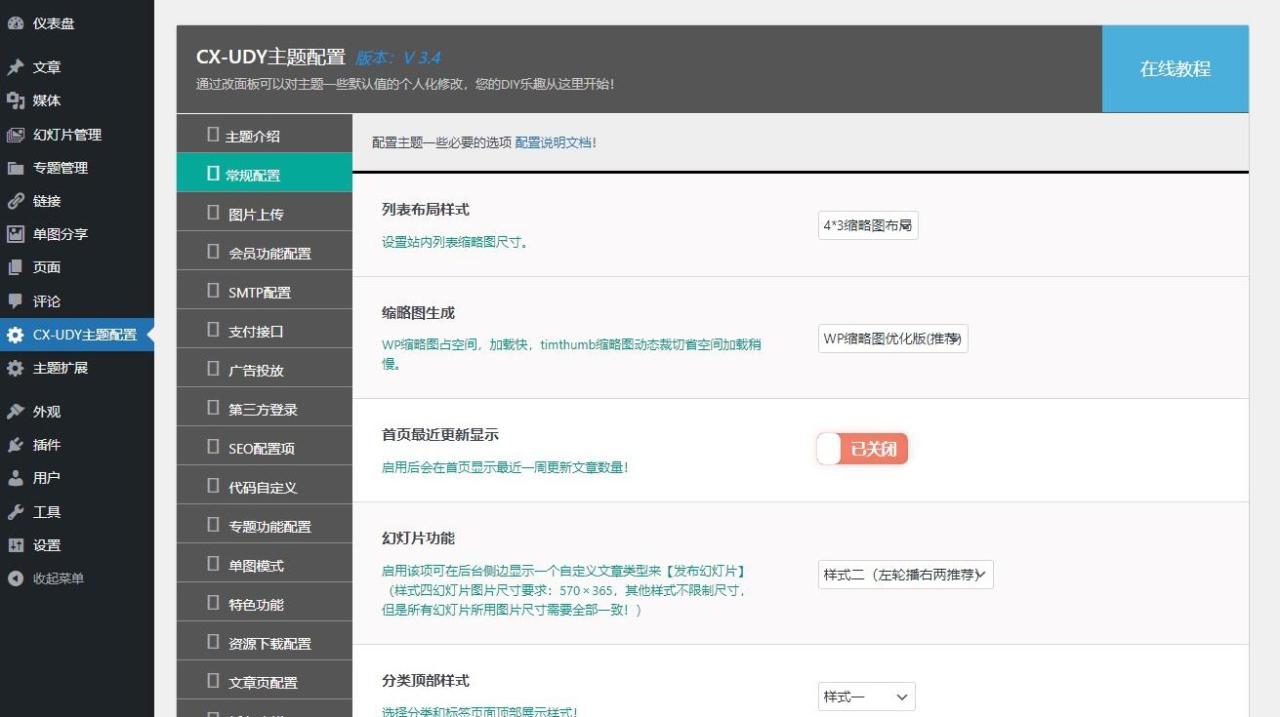1280x717 pixels.
Task: Switch to the 专题功能配置 tab
Action: click(264, 526)
